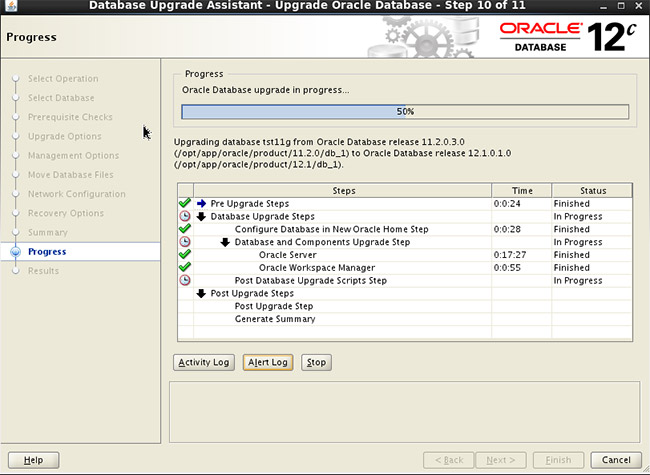This screenshot has height=475, width=650.
Task: Click In Progress status for Database Upgrade Steps
Action: (x=578, y=216)
